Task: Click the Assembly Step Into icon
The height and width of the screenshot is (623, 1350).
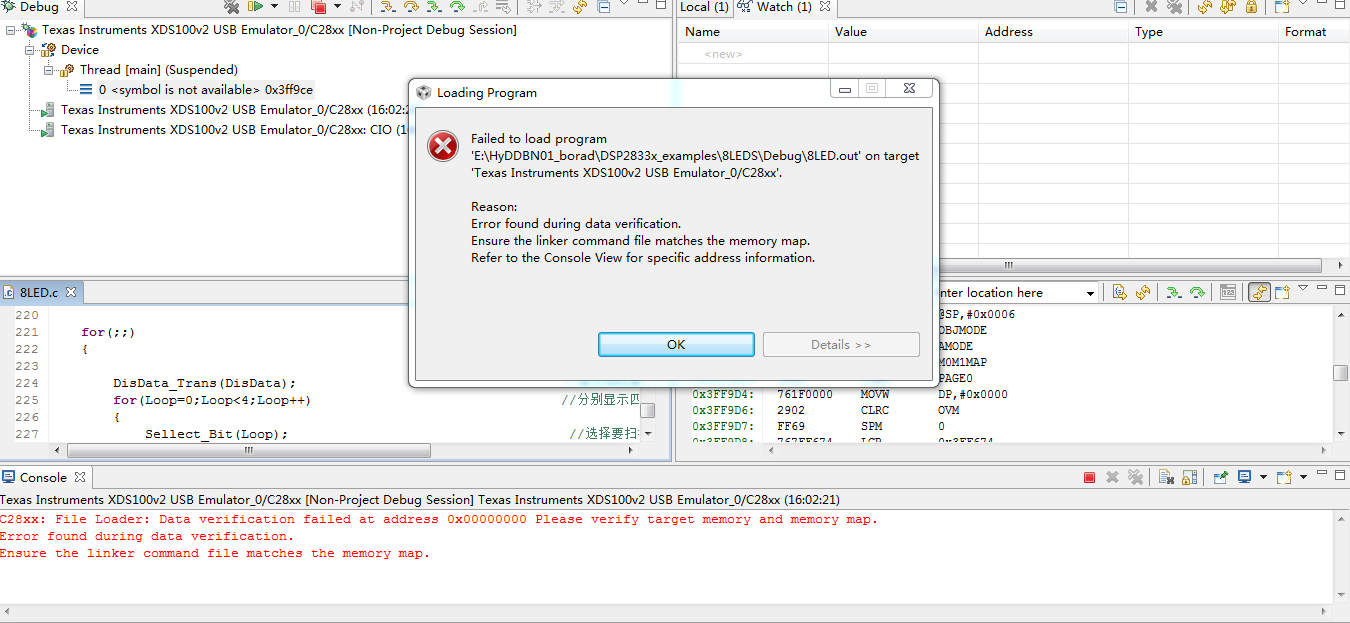Action: (x=434, y=6)
